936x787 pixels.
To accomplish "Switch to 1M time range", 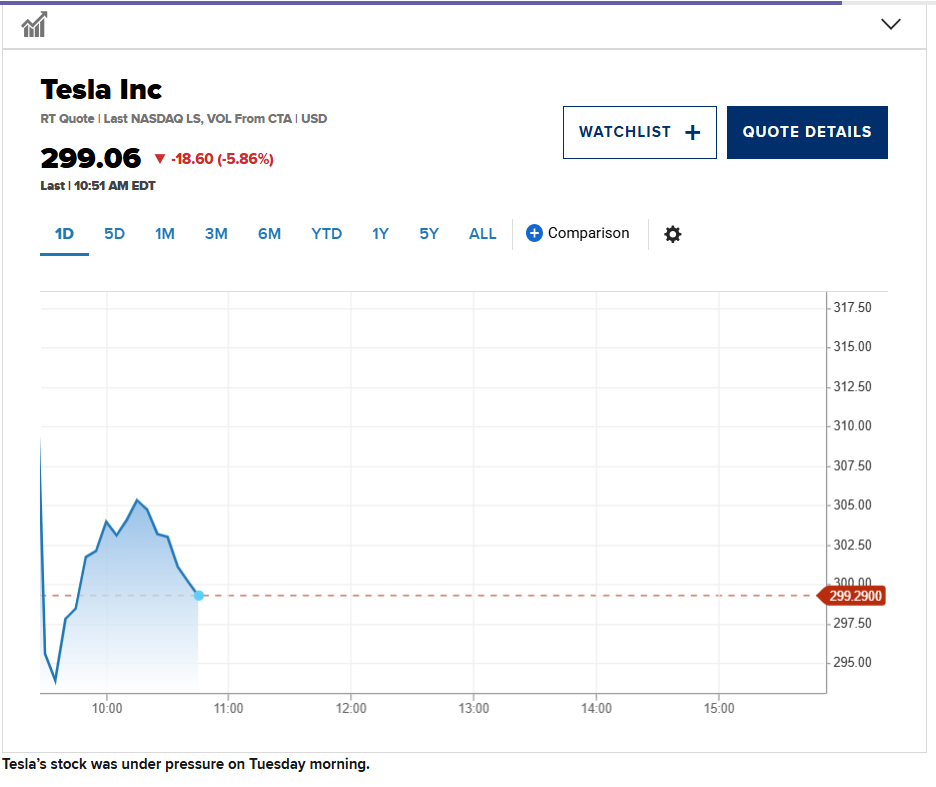I will click(165, 234).
